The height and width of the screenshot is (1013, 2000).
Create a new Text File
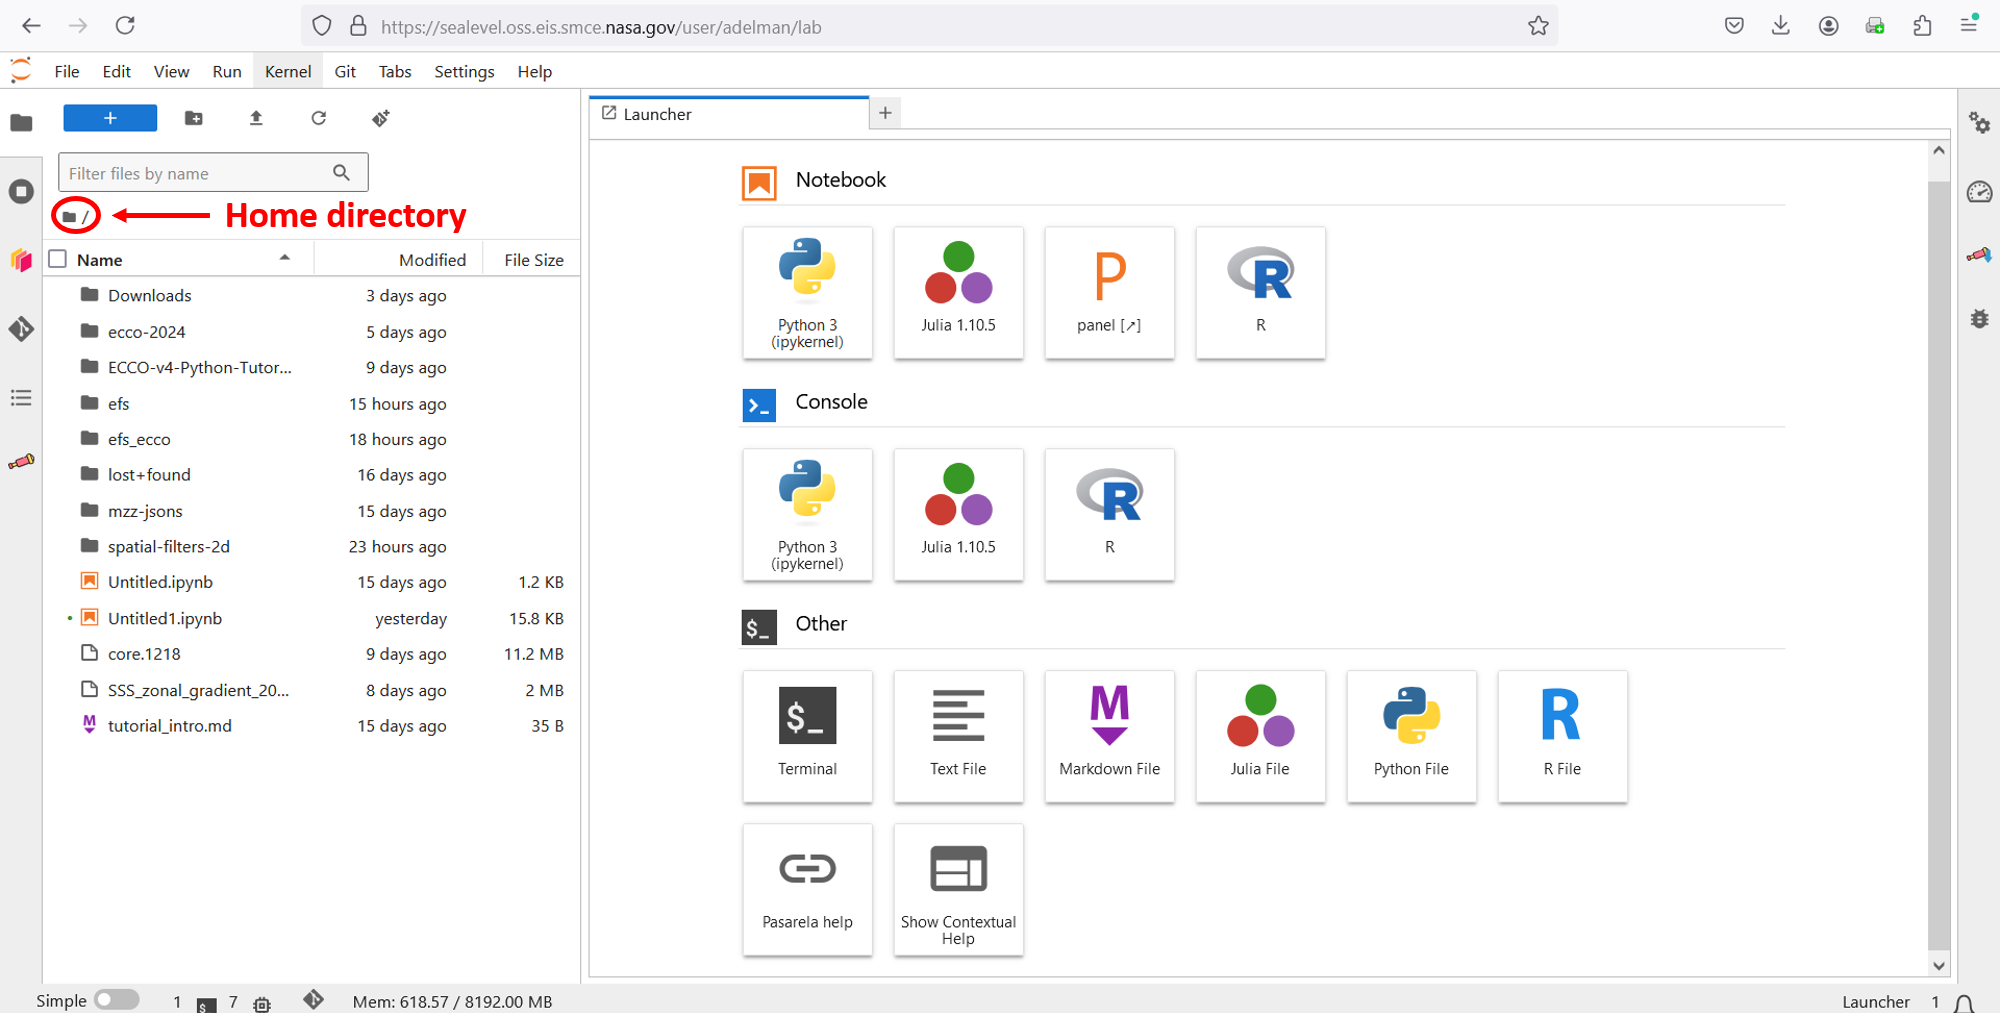[958, 736]
